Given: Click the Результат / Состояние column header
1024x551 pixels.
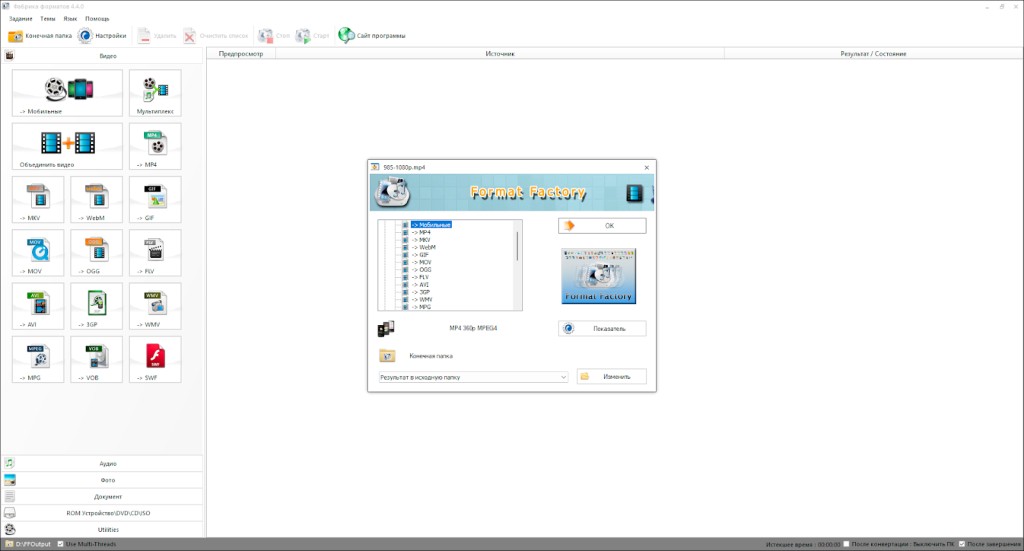Looking at the screenshot, I should pyautogui.click(x=873, y=54).
